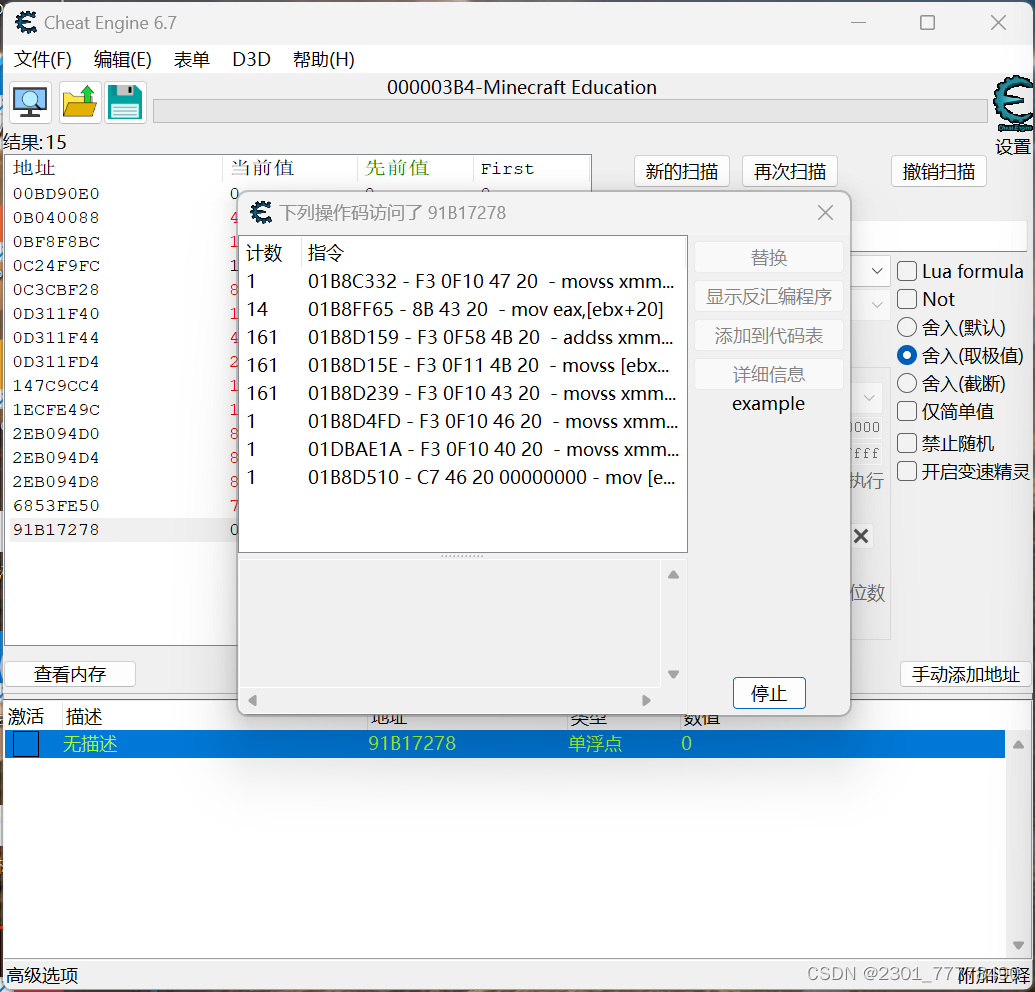
Task: Click the 再次扫描 button
Action: pos(789,172)
